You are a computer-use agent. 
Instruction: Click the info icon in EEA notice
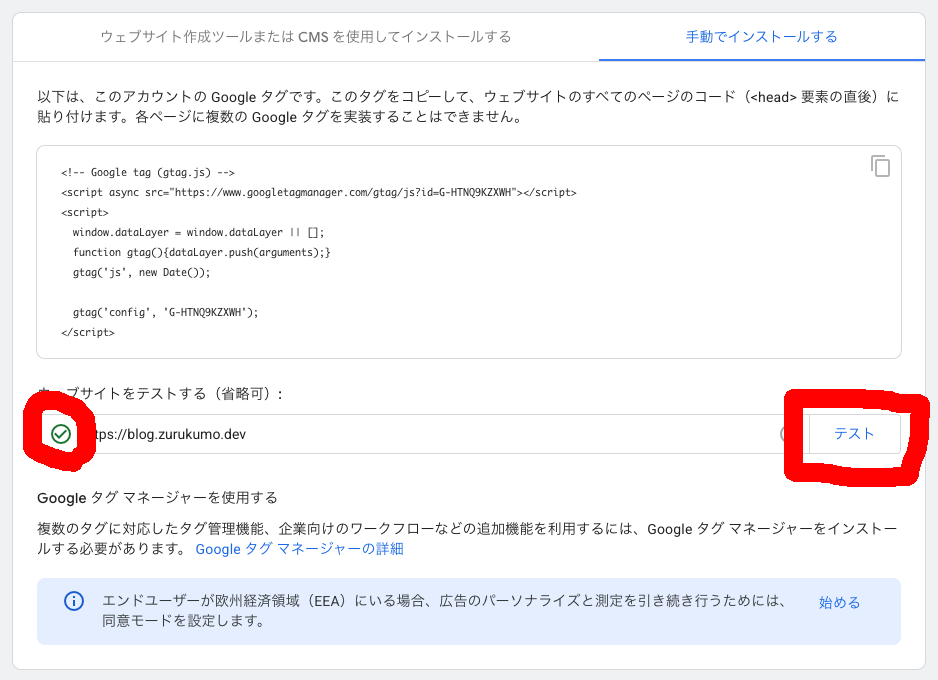tap(74, 601)
